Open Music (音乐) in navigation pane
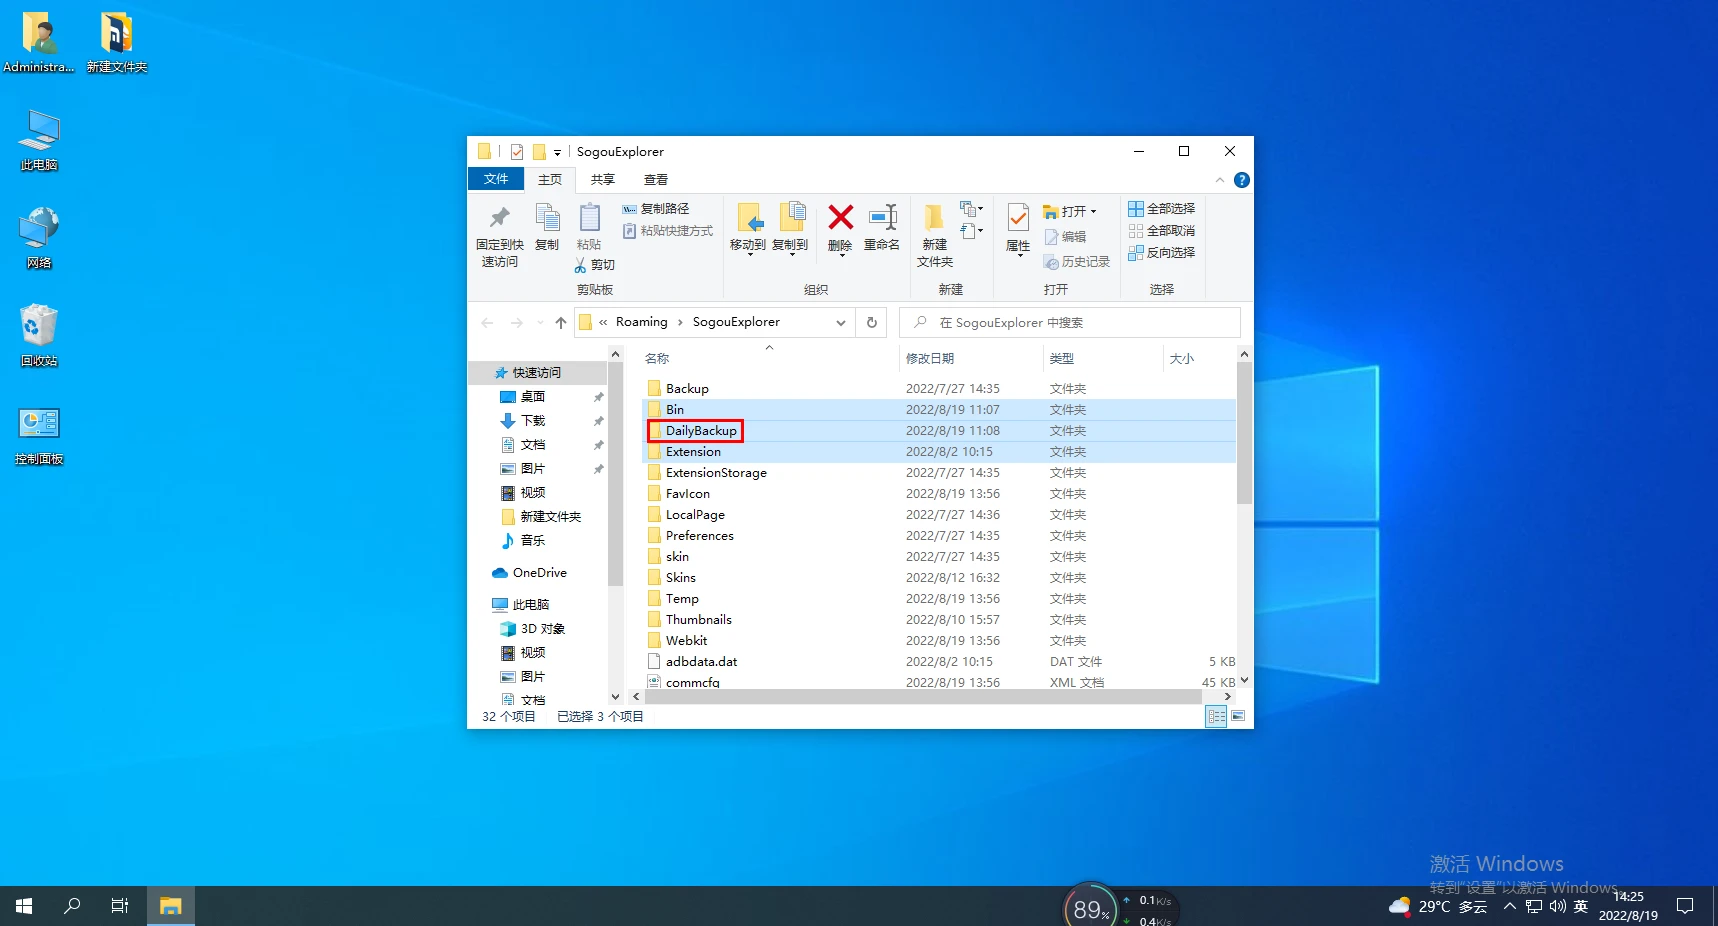 point(533,541)
